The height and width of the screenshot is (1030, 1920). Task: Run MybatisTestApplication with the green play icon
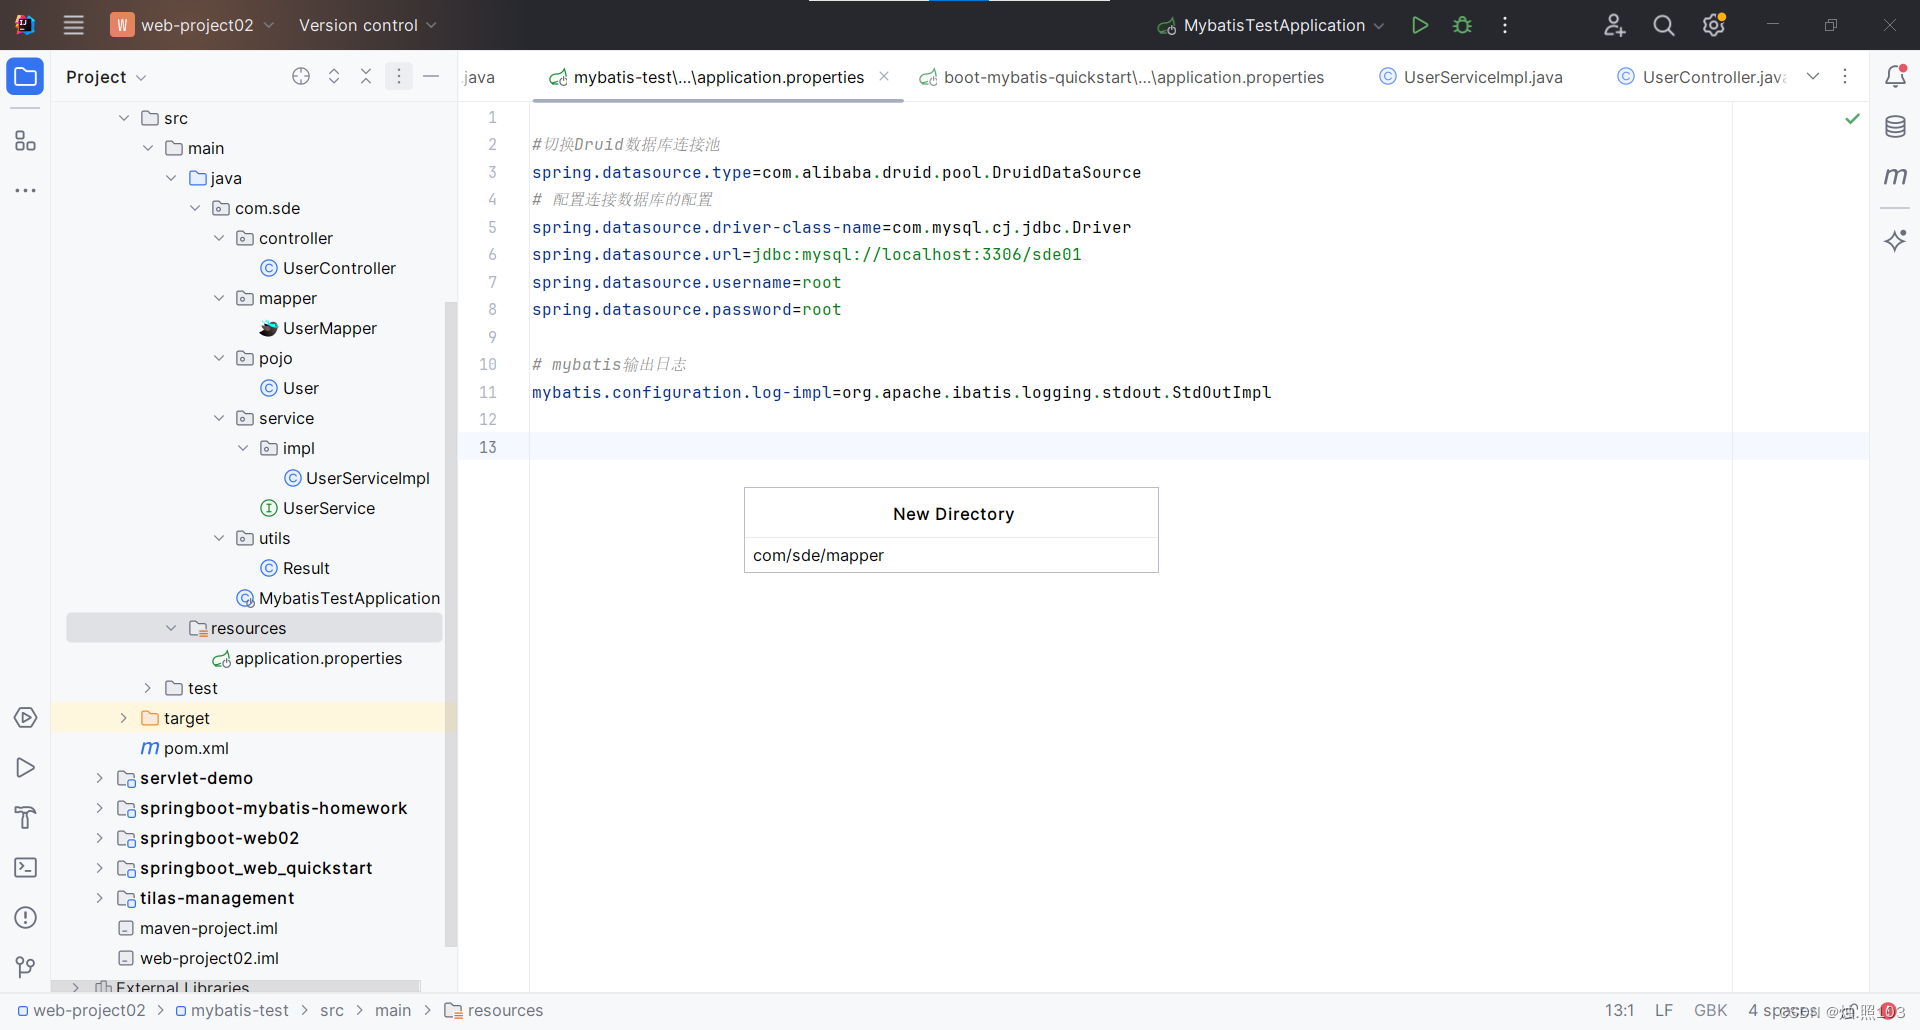(x=1419, y=25)
